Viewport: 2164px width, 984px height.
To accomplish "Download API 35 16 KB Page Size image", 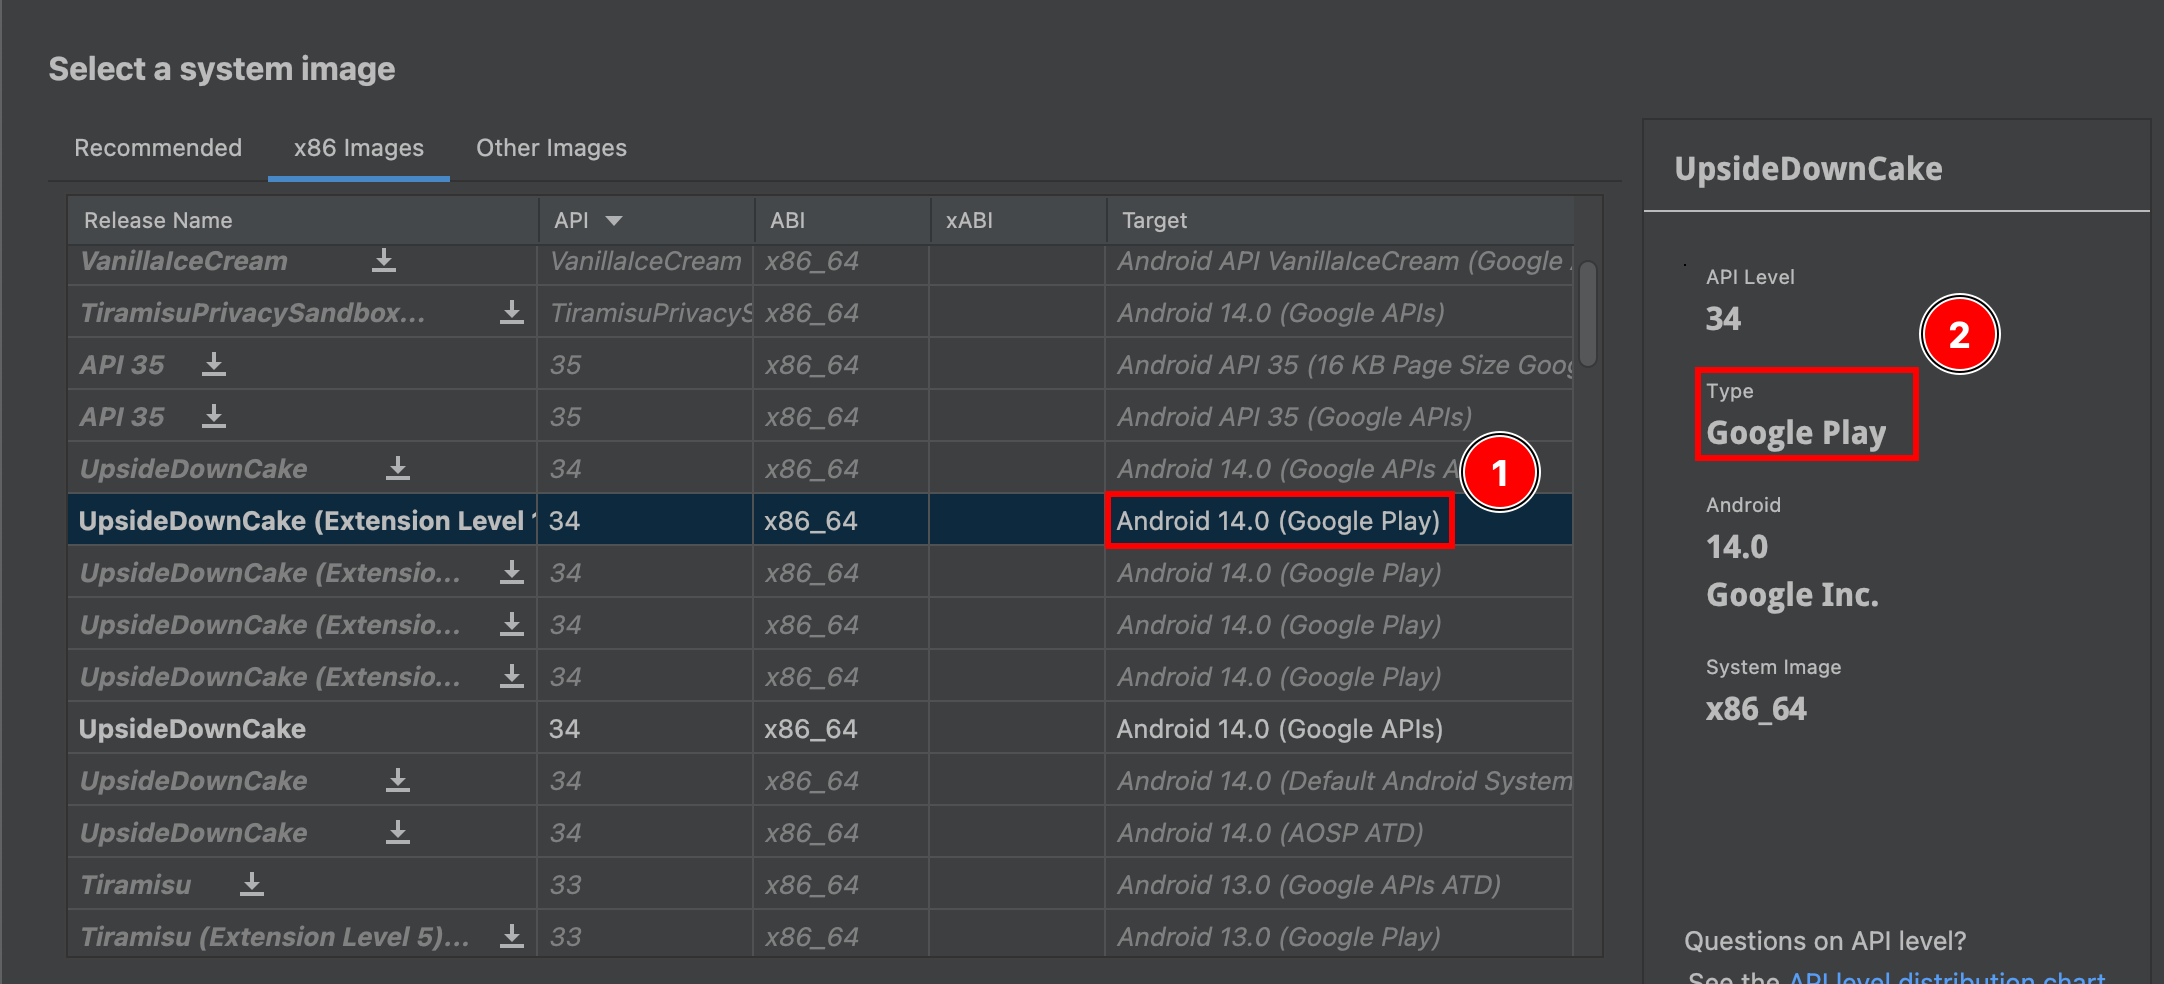I will 213,365.
